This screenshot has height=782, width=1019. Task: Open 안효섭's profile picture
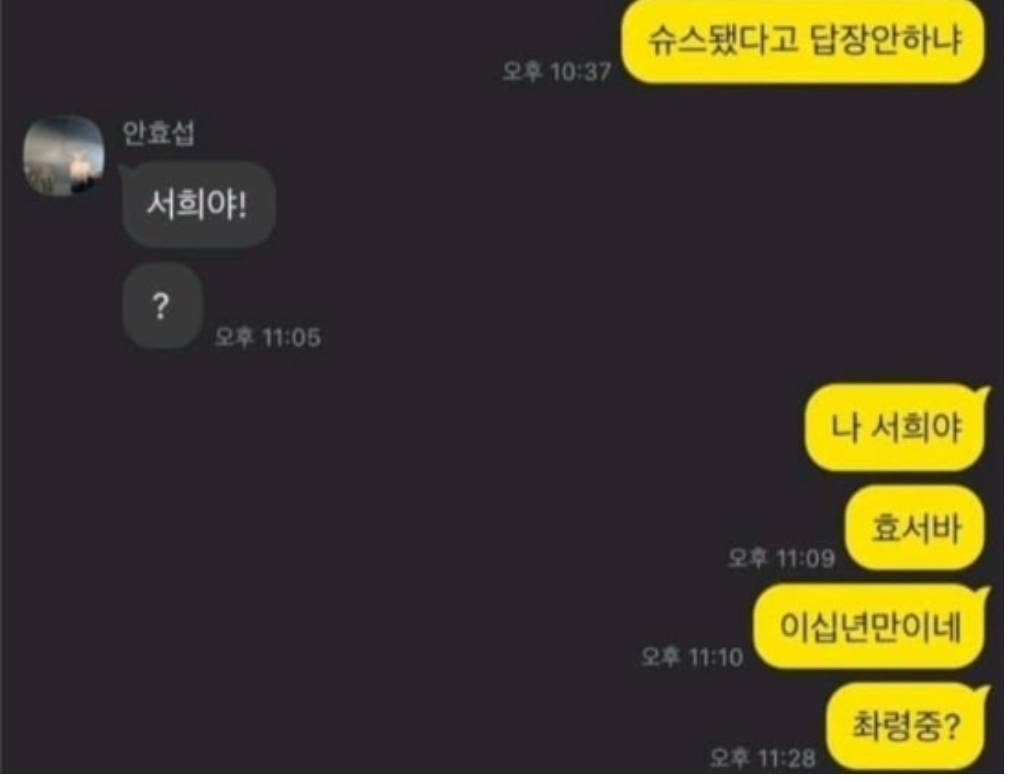point(64,157)
